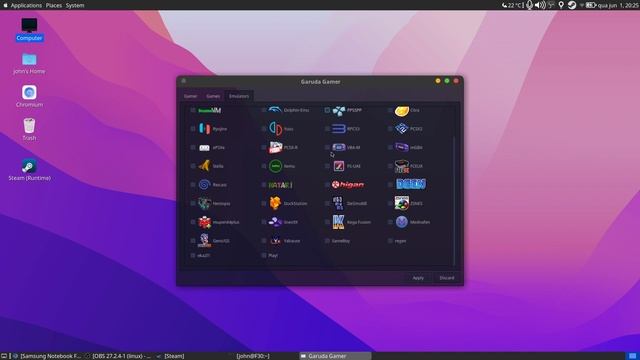
Task: Open the Applications menu
Action: [x=26, y=5]
